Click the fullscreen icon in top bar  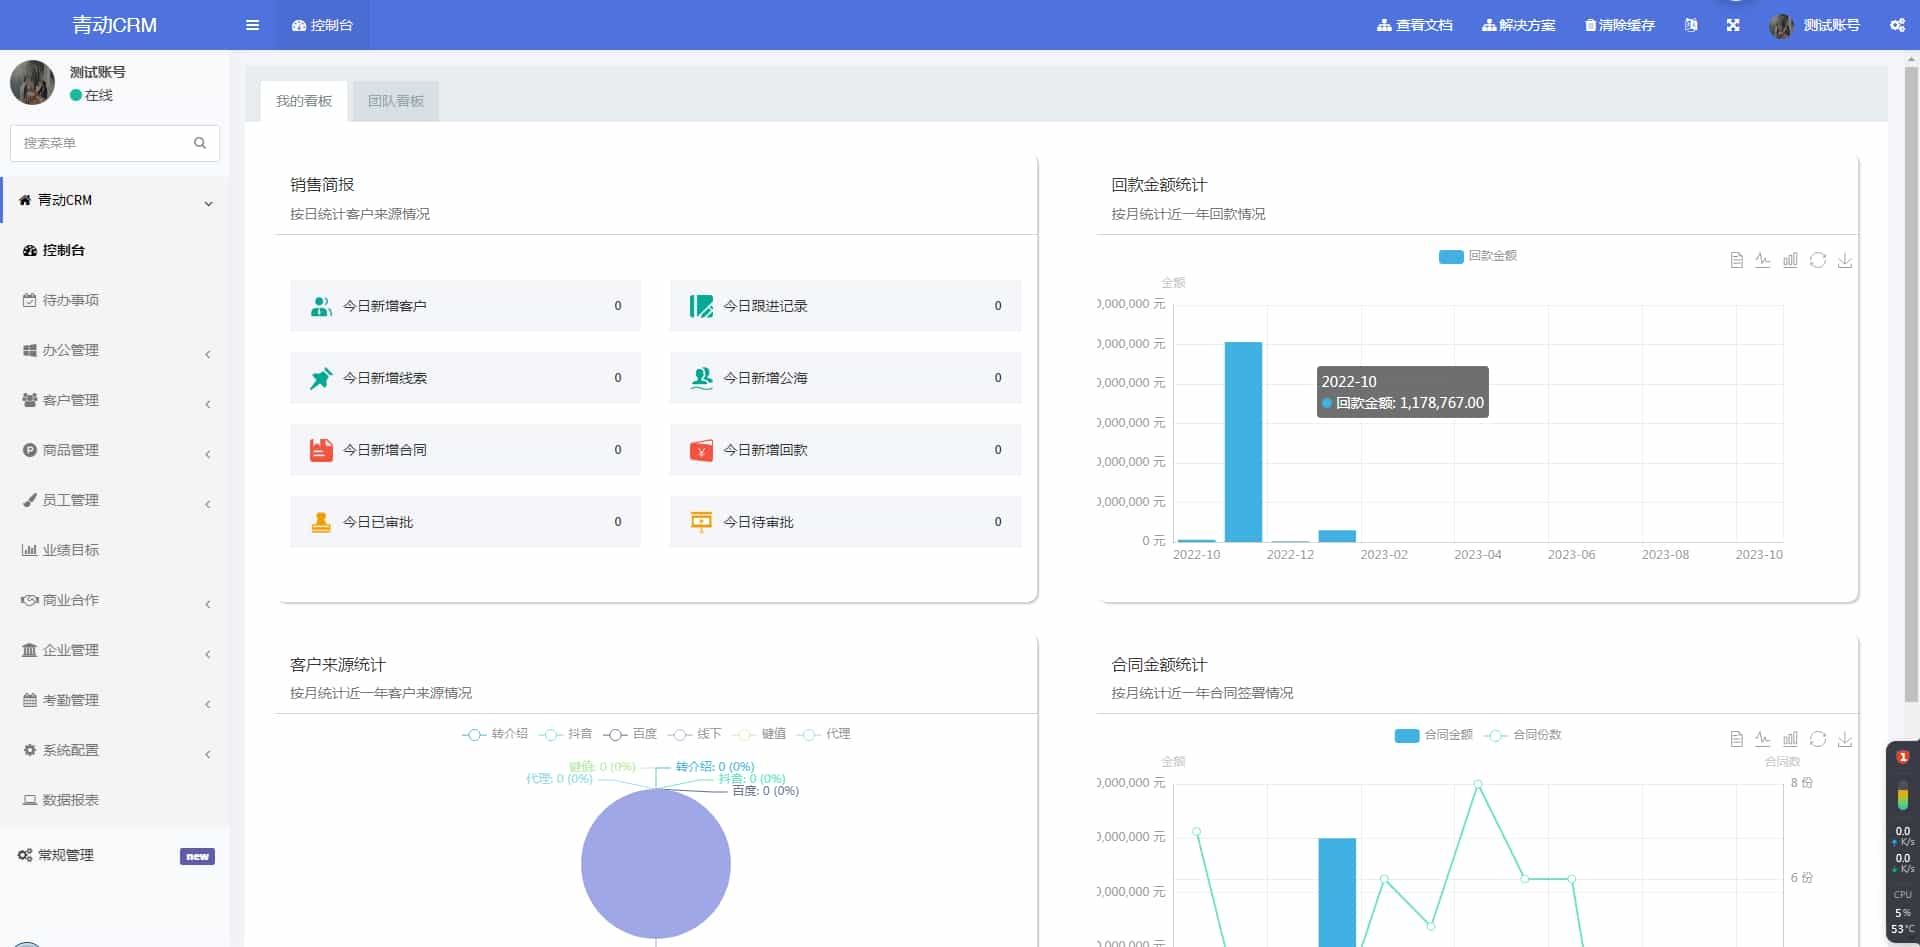pyautogui.click(x=1733, y=25)
